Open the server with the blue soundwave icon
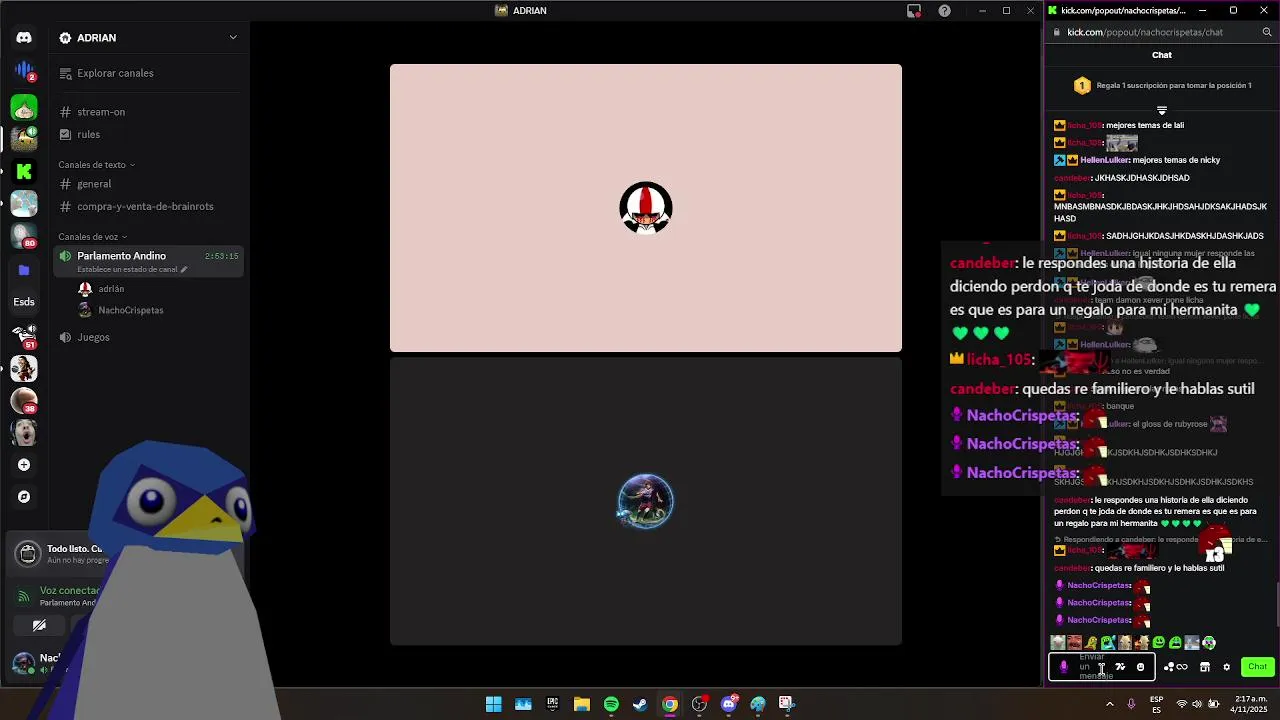 point(24,72)
